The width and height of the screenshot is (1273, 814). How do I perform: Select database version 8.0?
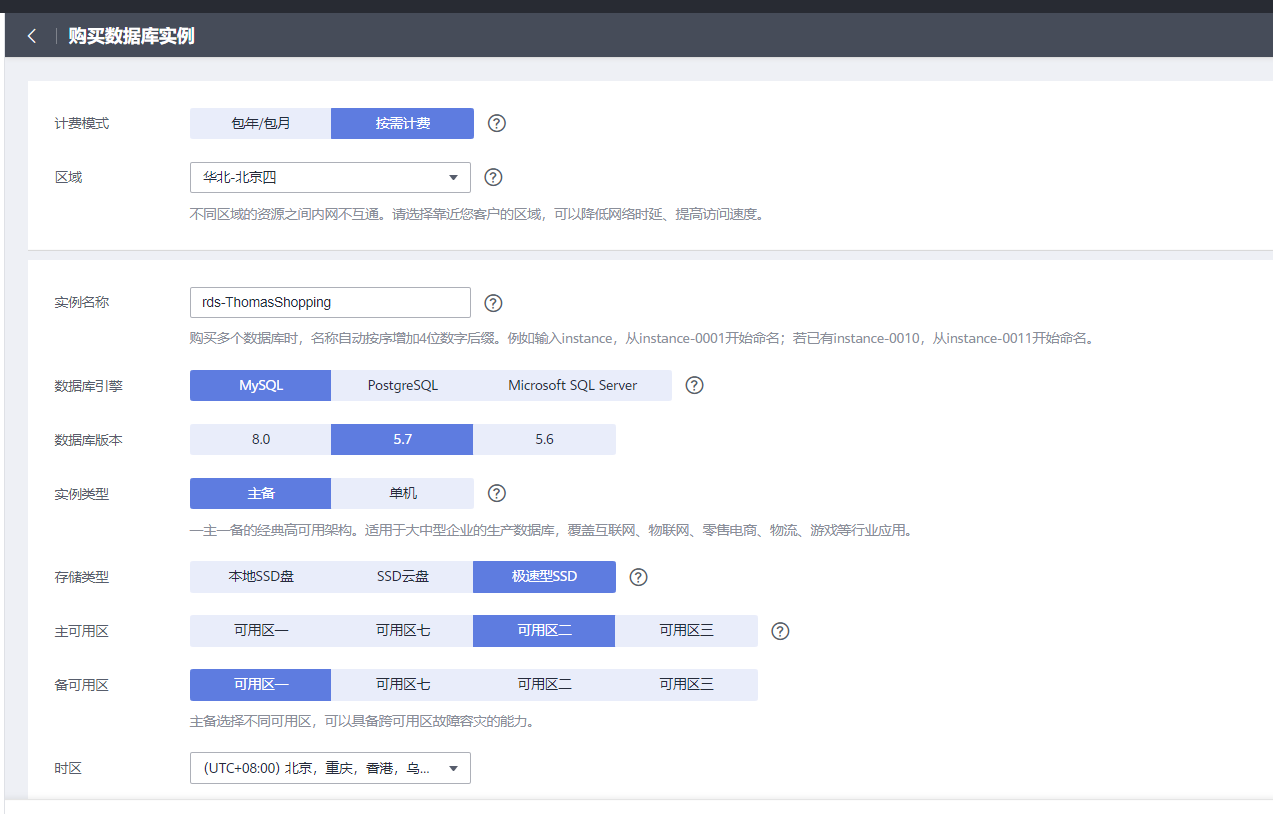tap(260, 439)
